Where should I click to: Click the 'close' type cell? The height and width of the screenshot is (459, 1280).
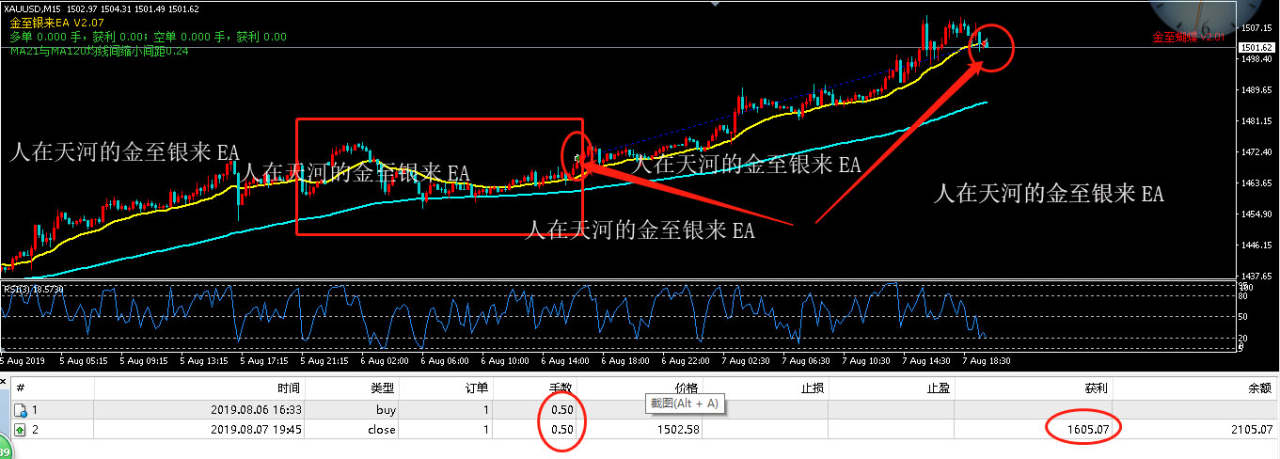[x=382, y=430]
